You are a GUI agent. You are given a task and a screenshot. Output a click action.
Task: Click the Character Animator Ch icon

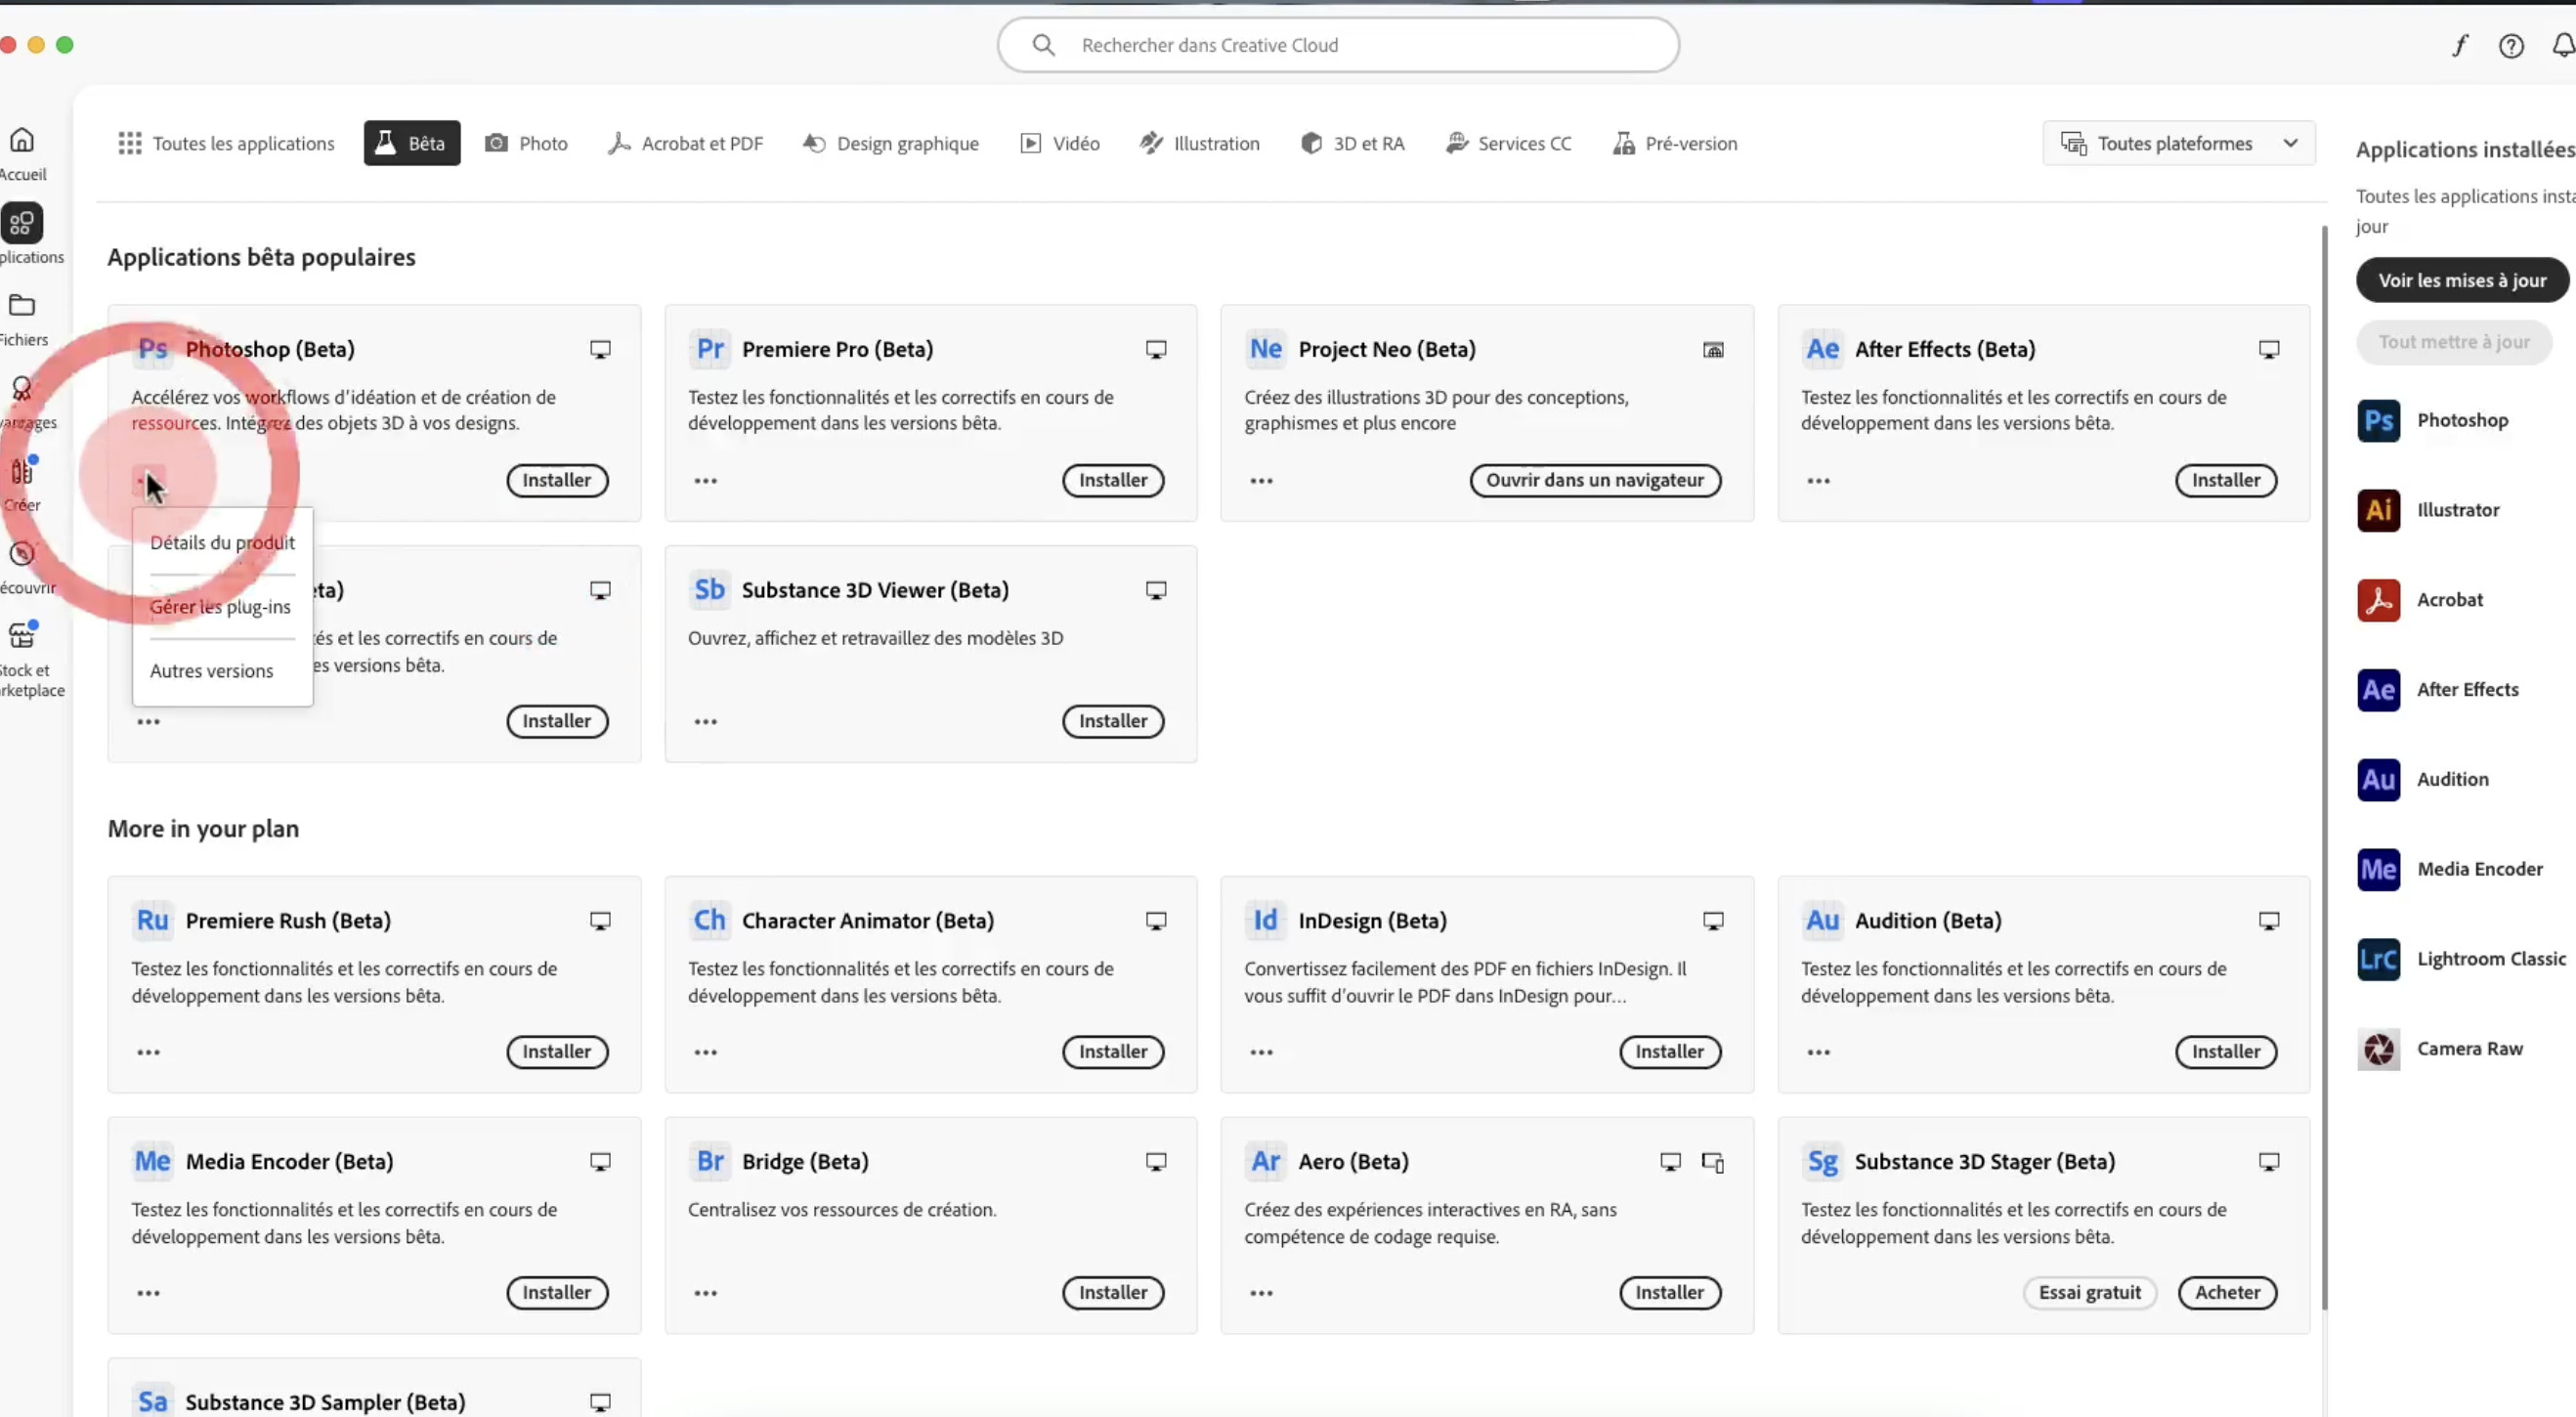click(709, 920)
